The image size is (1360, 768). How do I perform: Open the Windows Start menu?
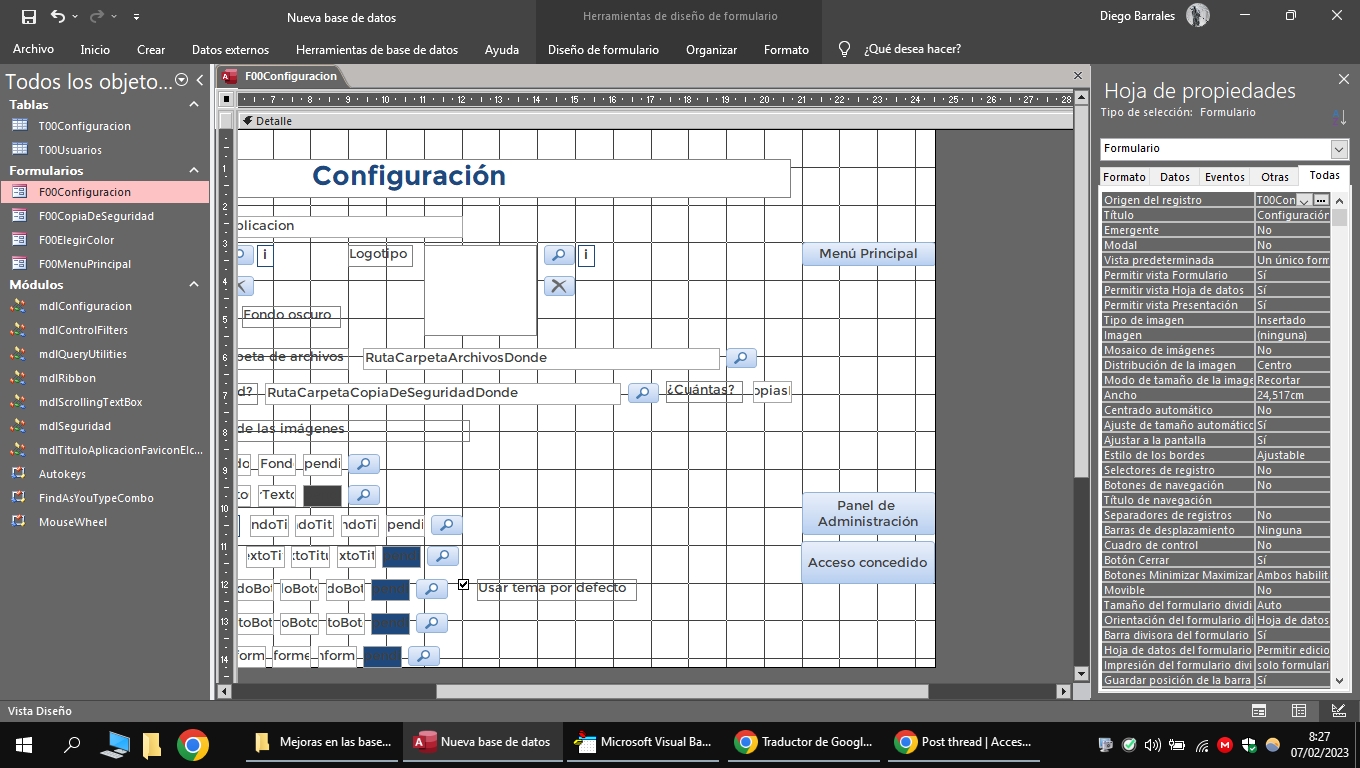[24, 743]
